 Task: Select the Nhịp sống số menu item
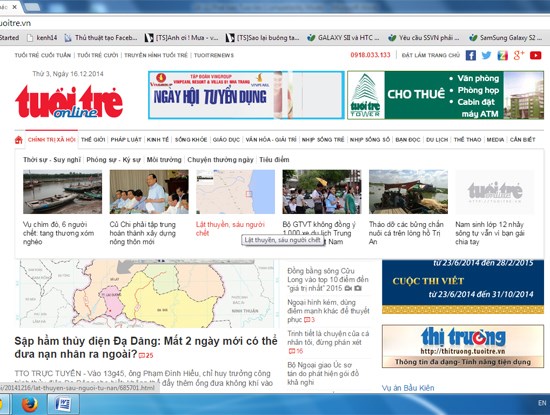(x=370, y=140)
